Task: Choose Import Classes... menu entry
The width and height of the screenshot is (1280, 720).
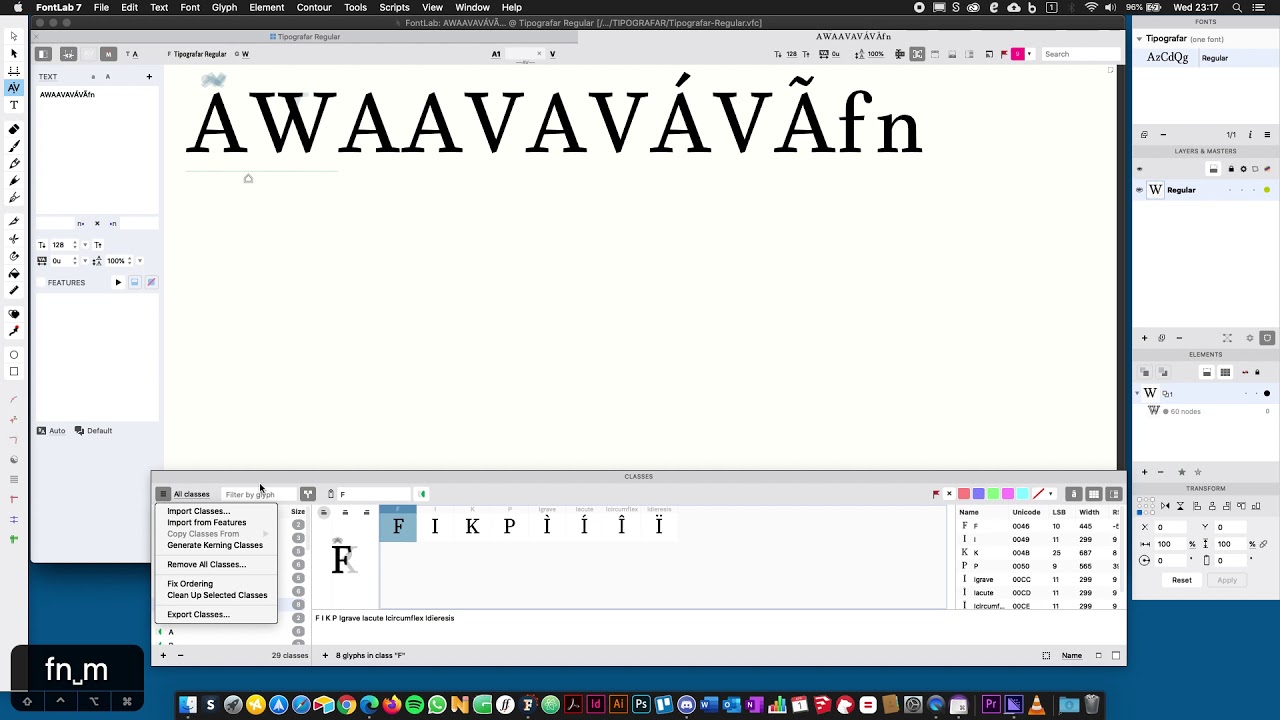Action: (x=198, y=511)
